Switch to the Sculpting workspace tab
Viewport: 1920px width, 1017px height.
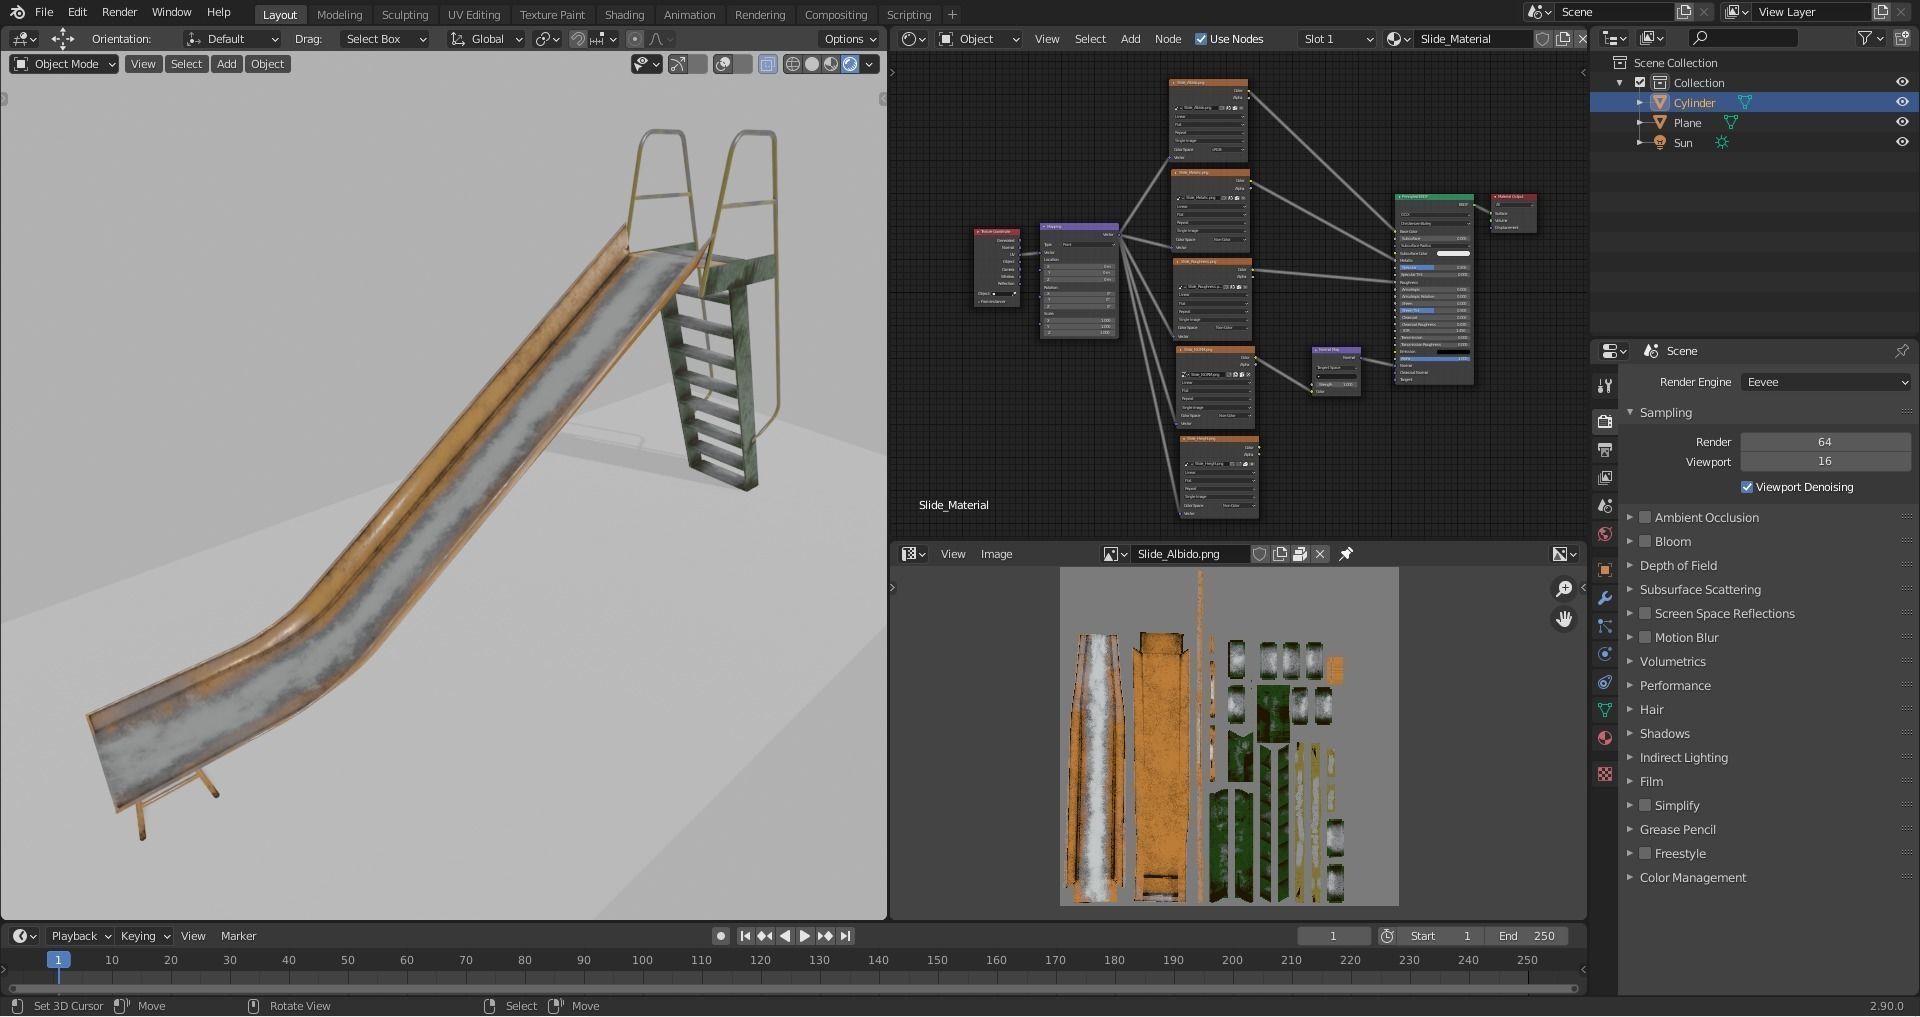coord(405,14)
